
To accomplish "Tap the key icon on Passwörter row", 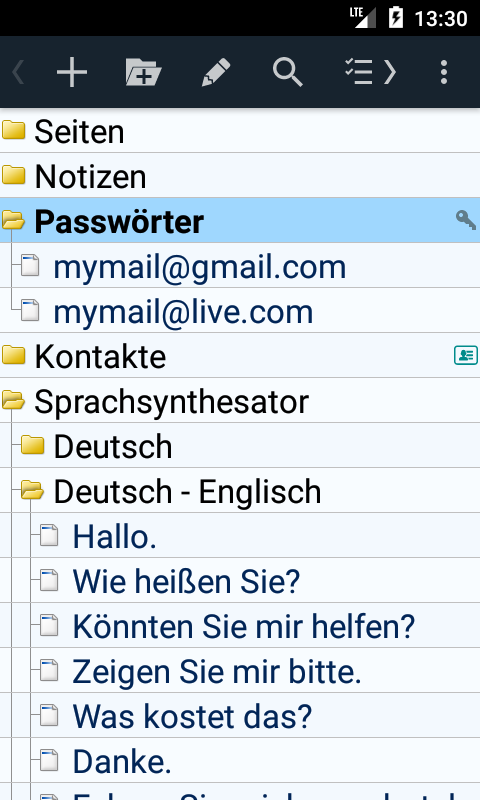I will (x=465, y=220).
